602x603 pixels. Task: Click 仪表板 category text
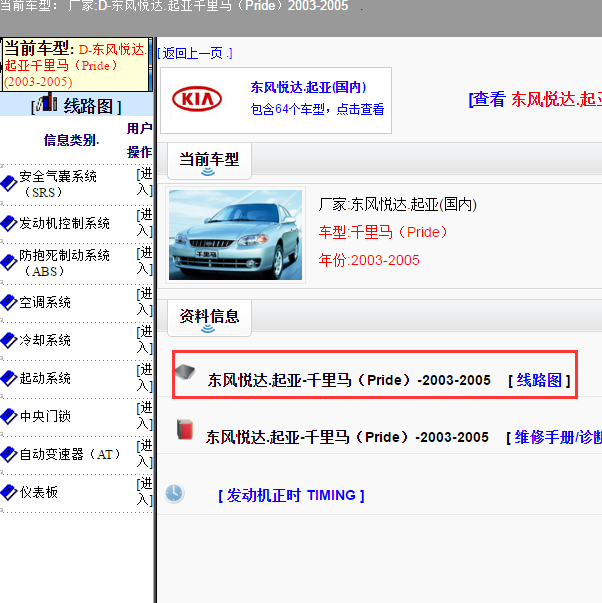tap(39, 492)
